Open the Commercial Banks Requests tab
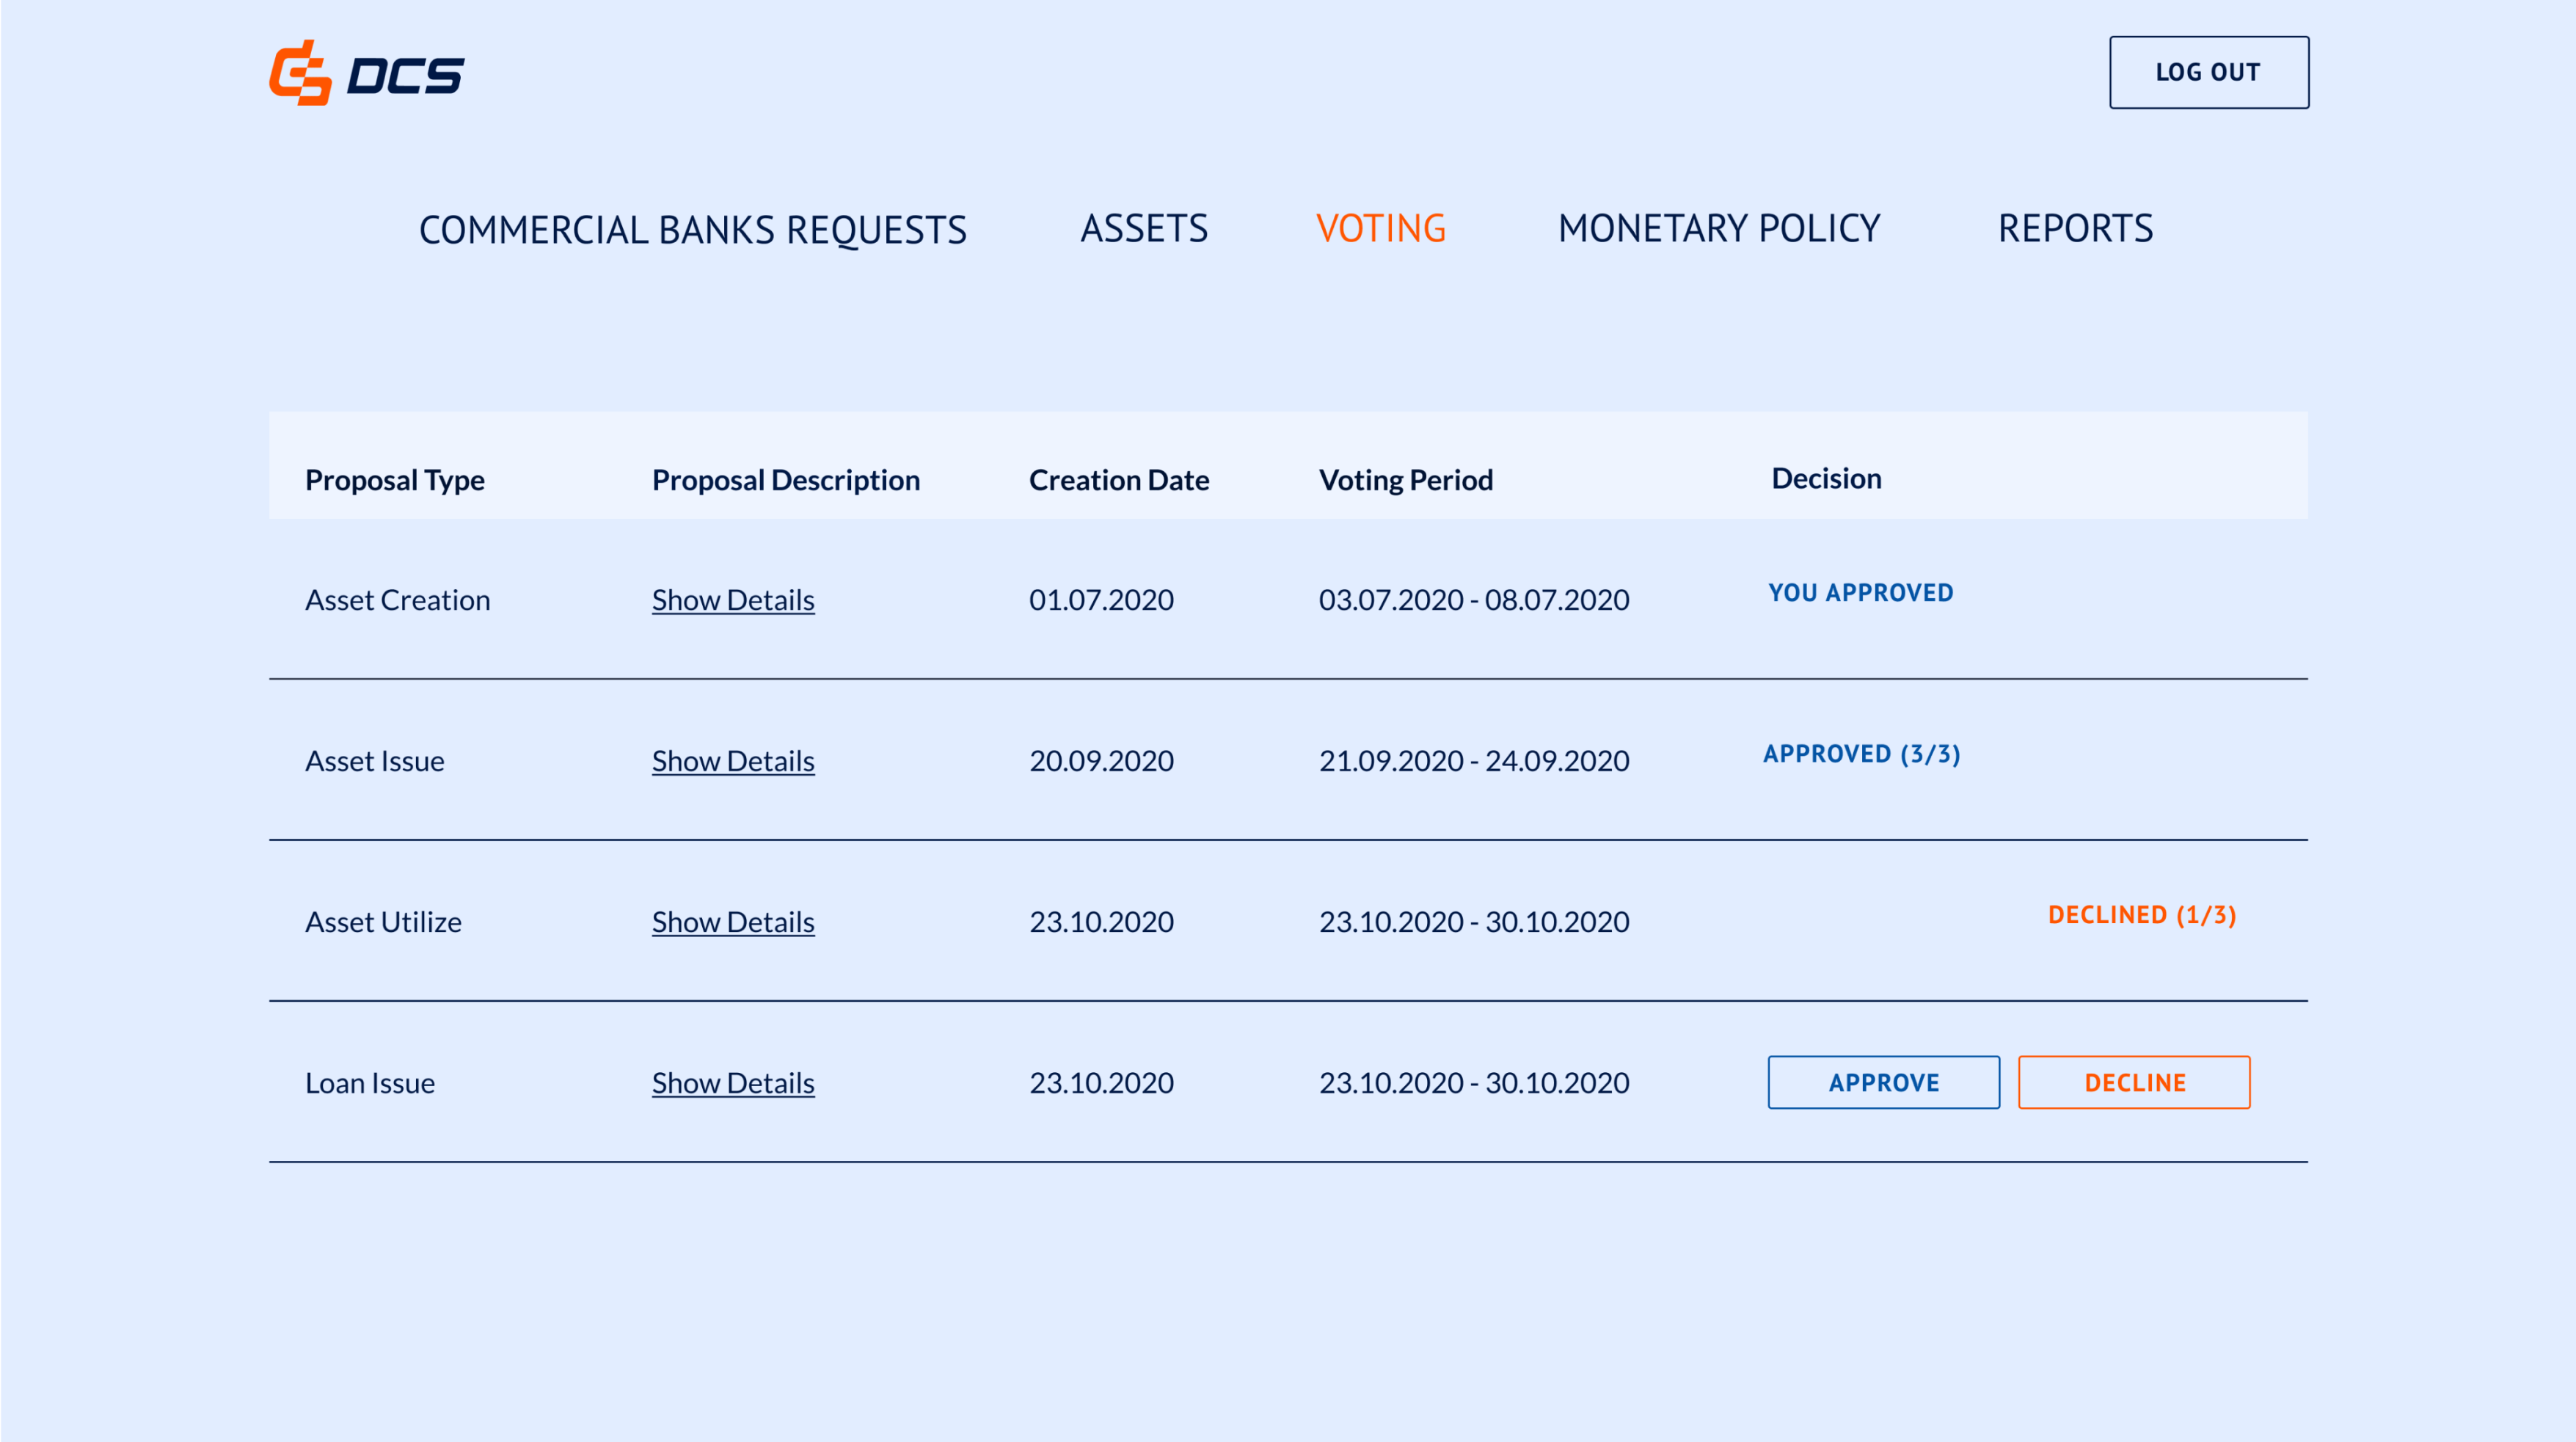Screen dimensions: 2576x1442 692,230
